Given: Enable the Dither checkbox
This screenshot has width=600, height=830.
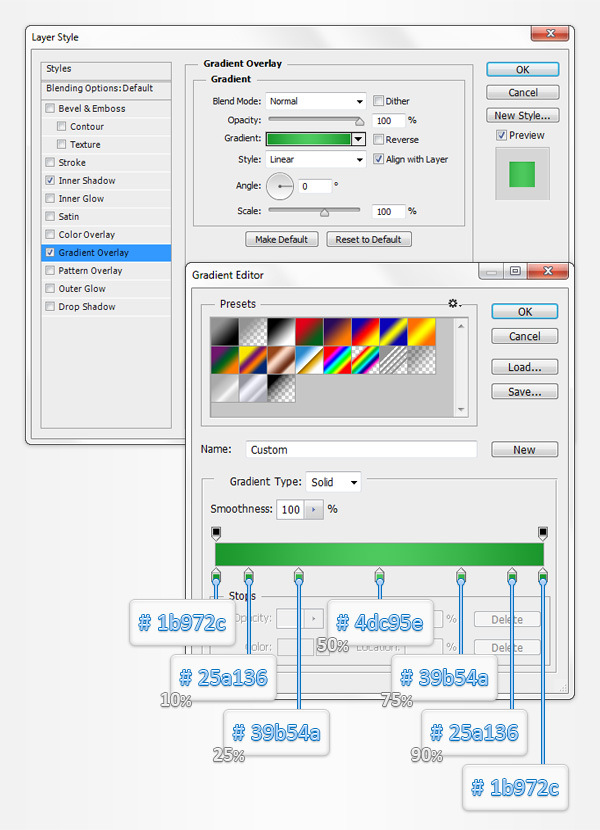Looking at the screenshot, I should coord(378,101).
